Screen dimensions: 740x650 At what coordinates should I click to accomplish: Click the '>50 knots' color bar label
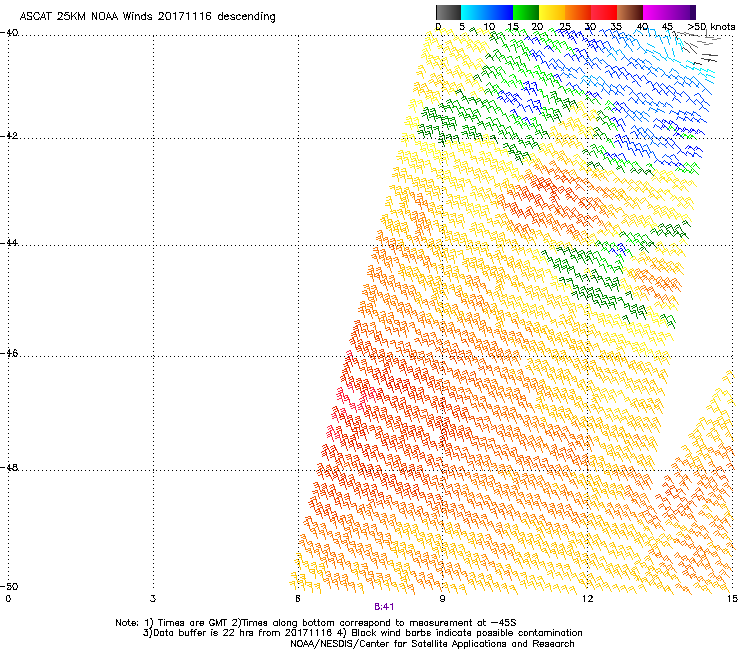pyautogui.click(x=711, y=27)
